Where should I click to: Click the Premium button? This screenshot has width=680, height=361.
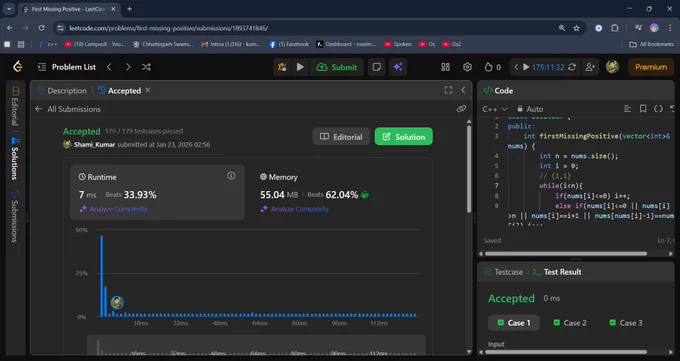pos(651,67)
